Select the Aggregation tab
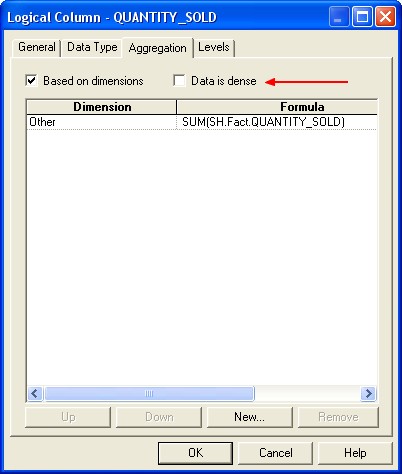Image resolution: width=402 pixels, height=474 pixels. [157, 48]
